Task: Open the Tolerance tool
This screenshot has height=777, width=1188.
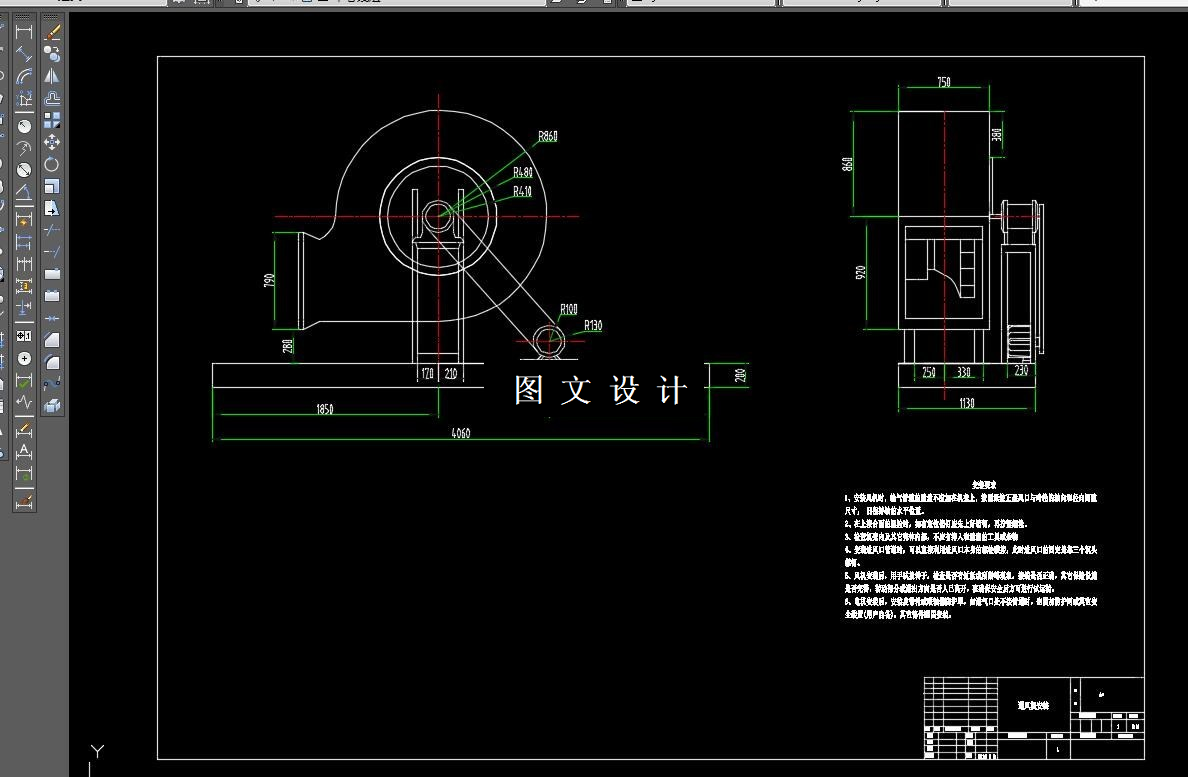Action: click(x=24, y=335)
